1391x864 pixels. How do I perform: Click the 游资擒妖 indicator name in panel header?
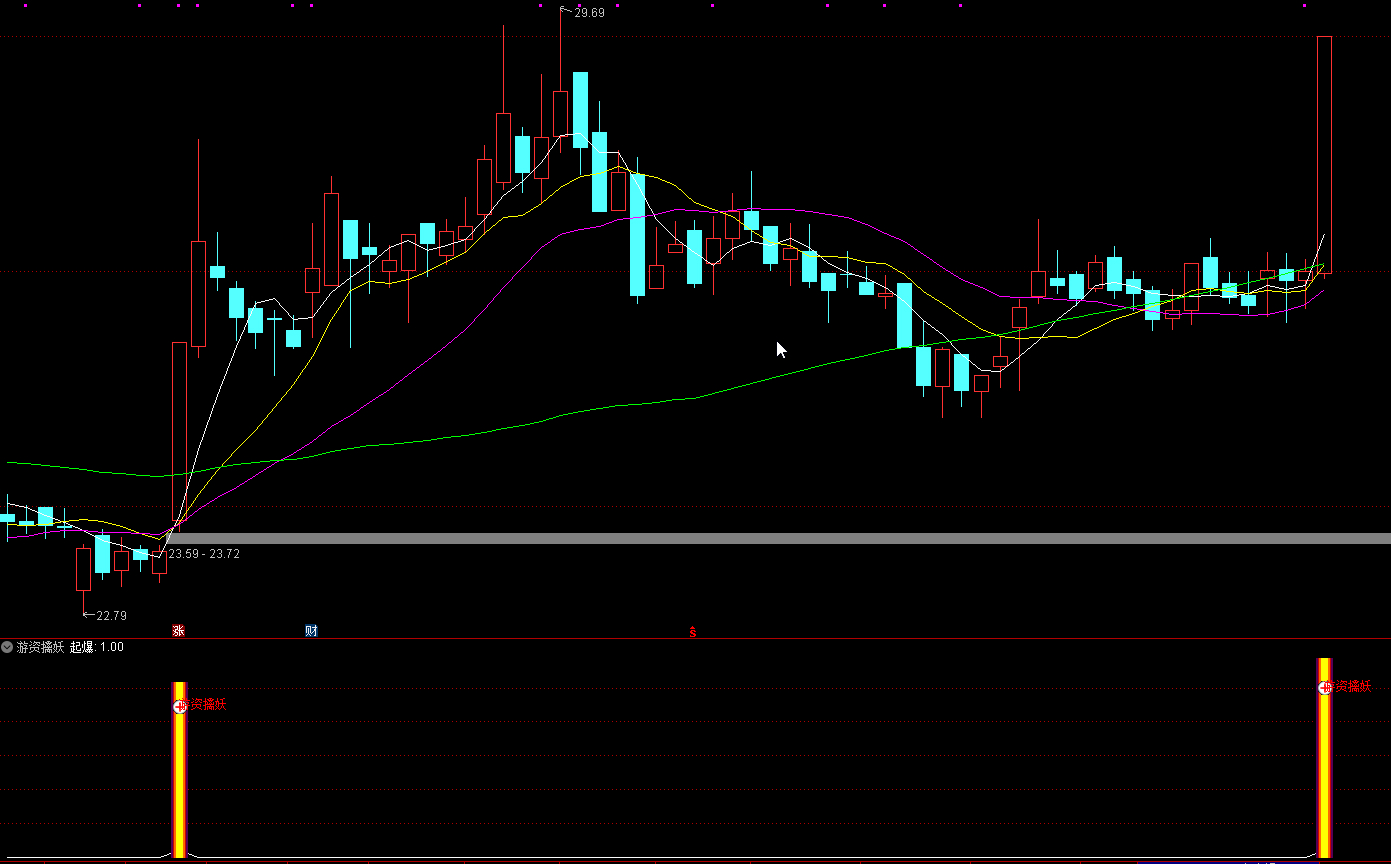click(x=40, y=647)
